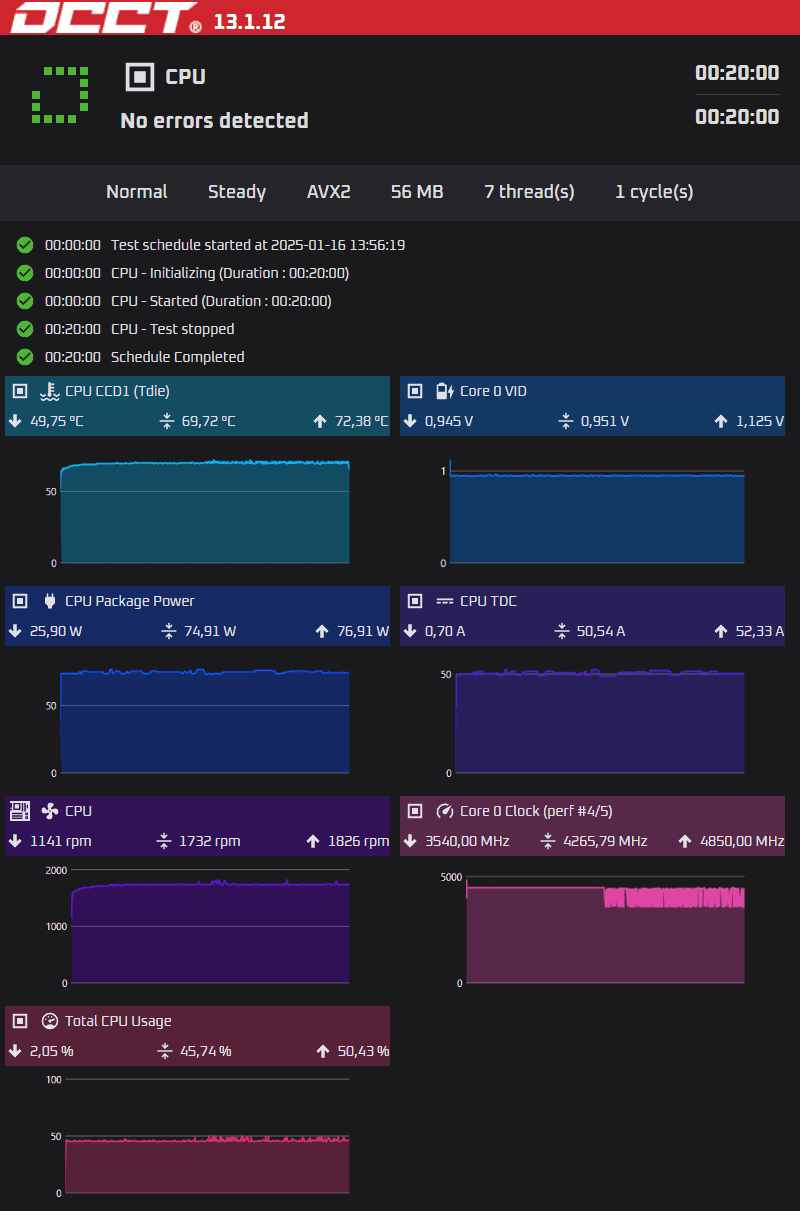
Task: Click the 0,951 V average VID value
Action: coord(605,421)
